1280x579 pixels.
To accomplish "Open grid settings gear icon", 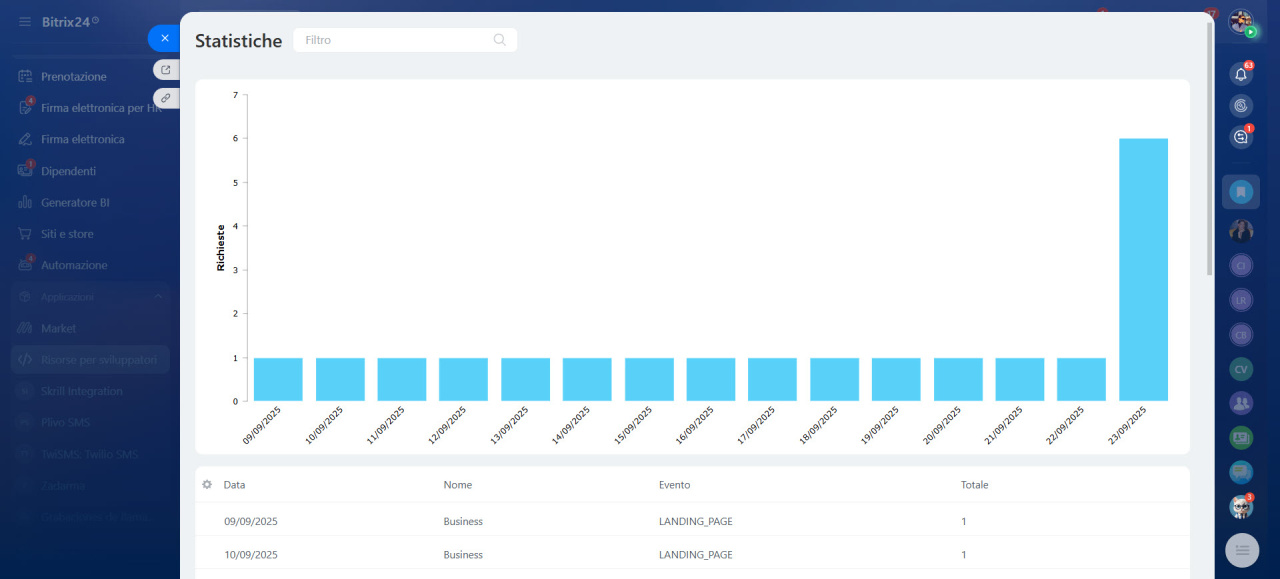I will tap(207, 485).
